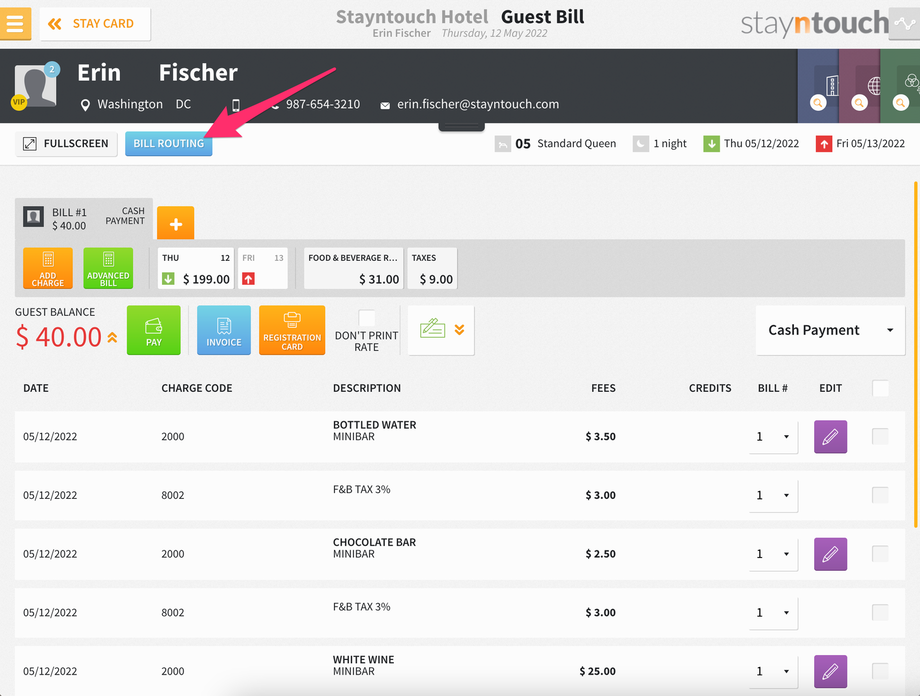This screenshot has width=920, height=696.
Task: Click the VIP badge on avatar
Action: point(19,102)
